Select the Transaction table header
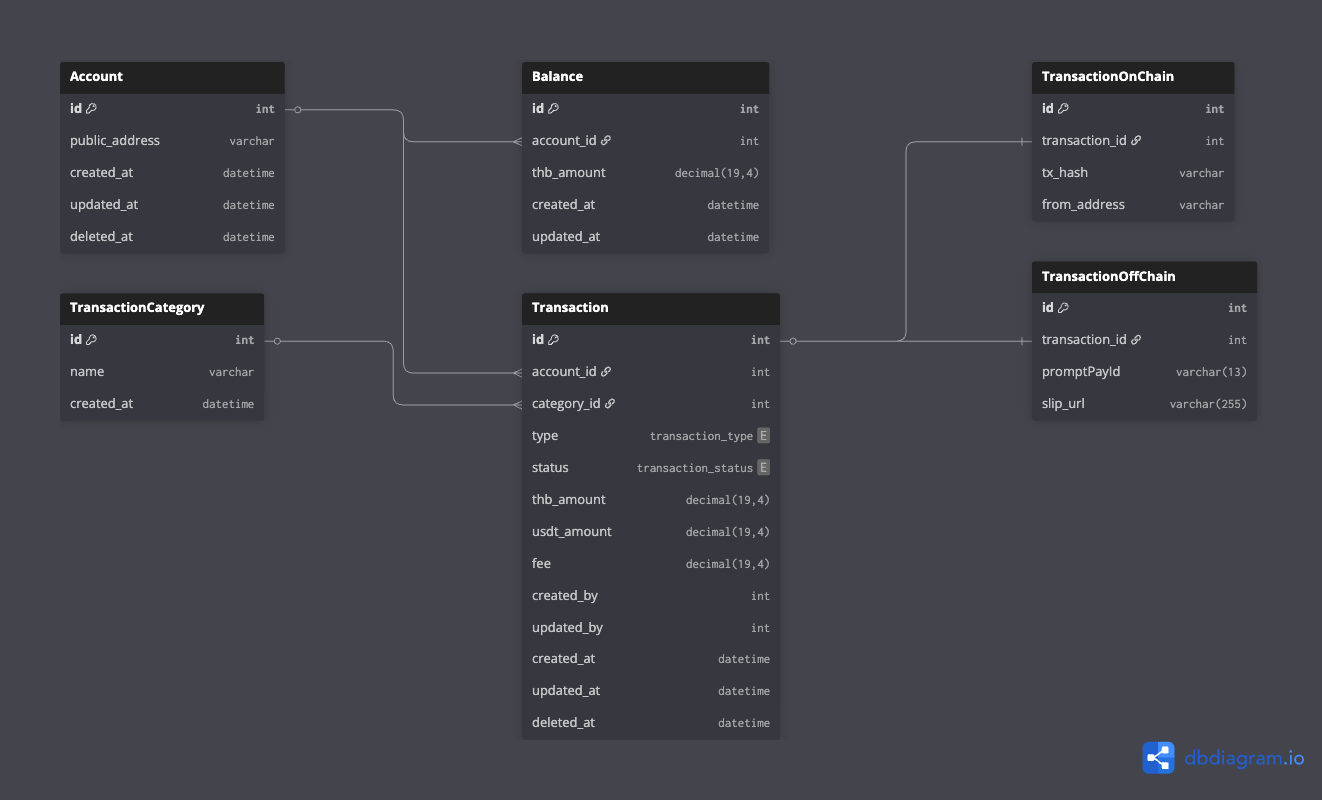The width and height of the screenshot is (1322, 800). coord(650,308)
